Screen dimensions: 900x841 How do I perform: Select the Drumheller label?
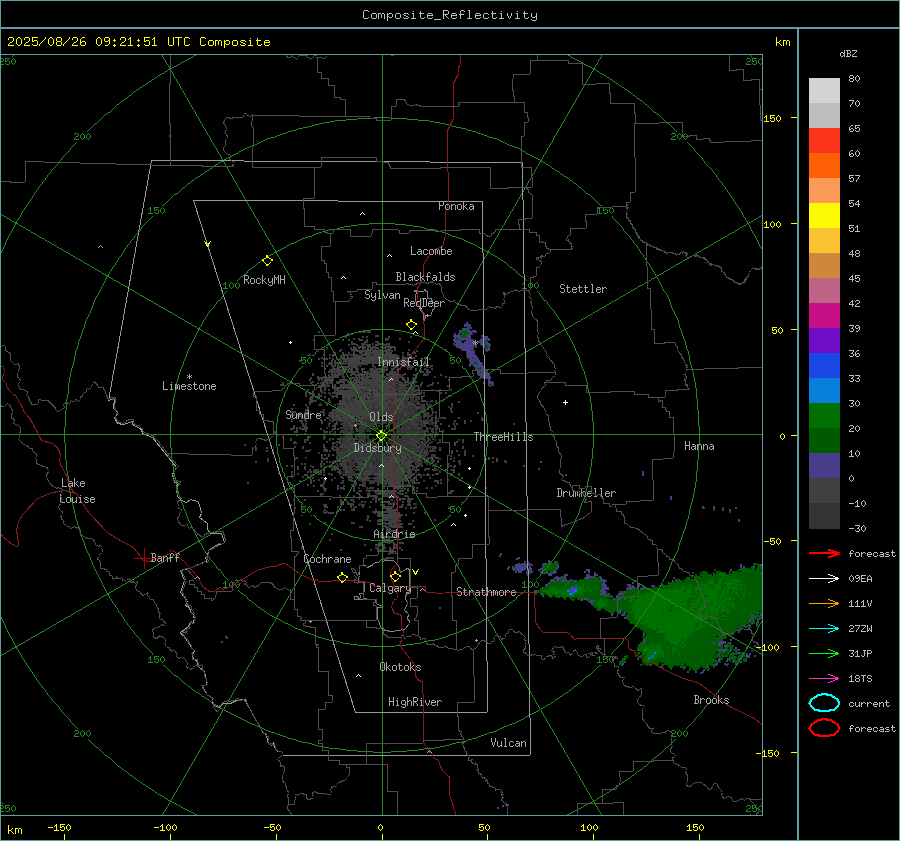click(x=586, y=493)
